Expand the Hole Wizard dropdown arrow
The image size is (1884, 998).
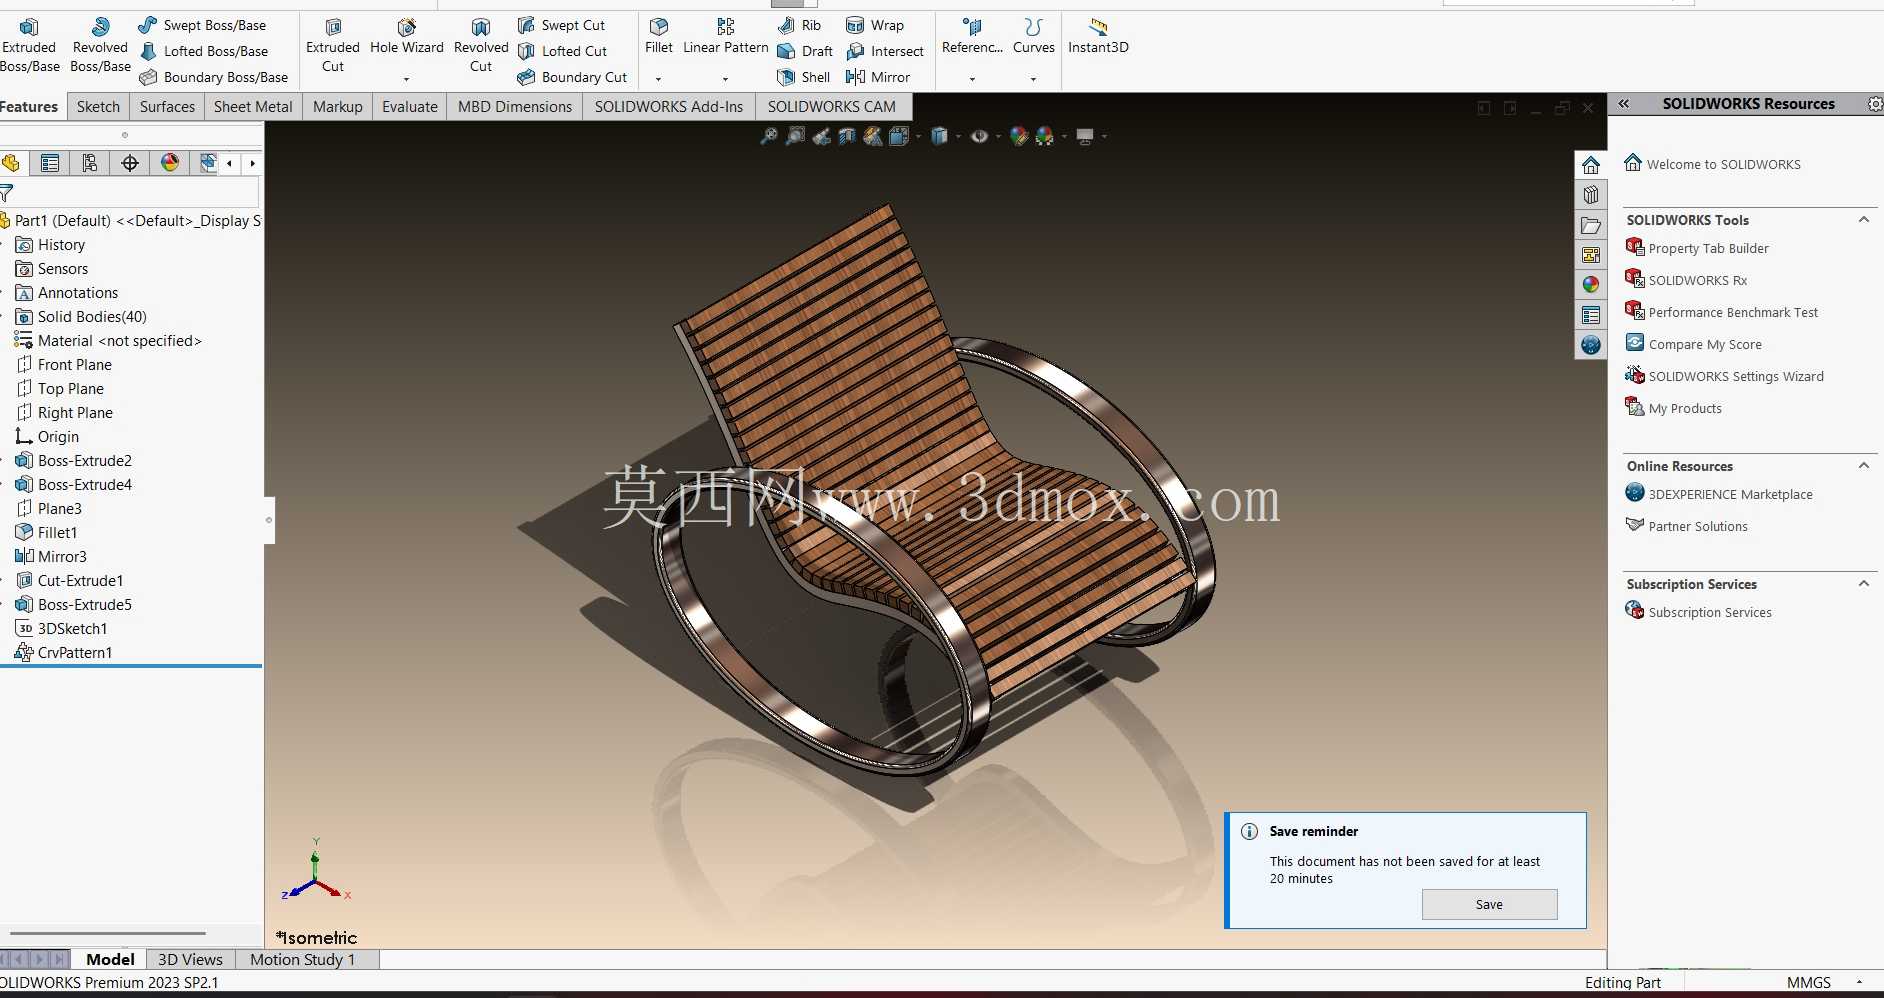pos(406,79)
